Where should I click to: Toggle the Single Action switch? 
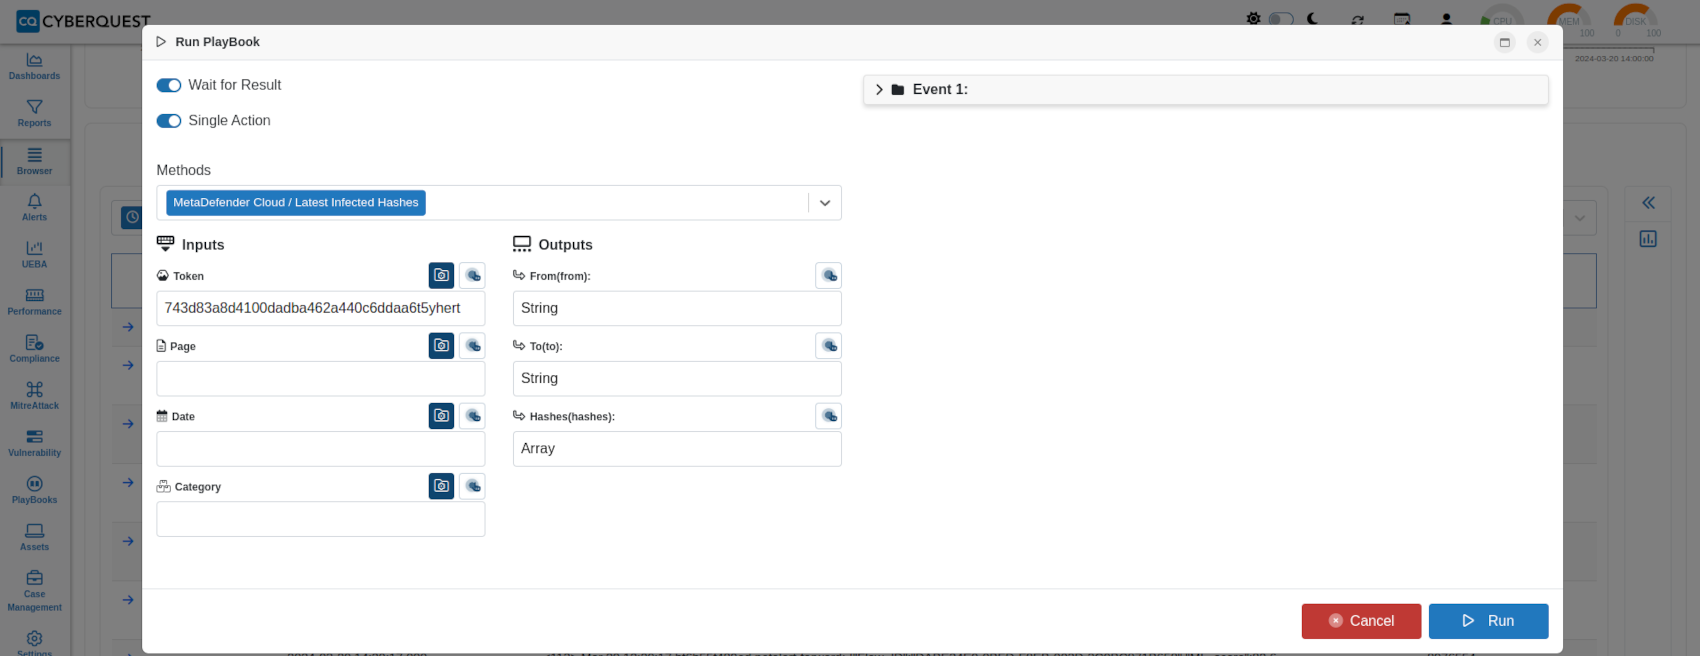click(x=168, y=121)
